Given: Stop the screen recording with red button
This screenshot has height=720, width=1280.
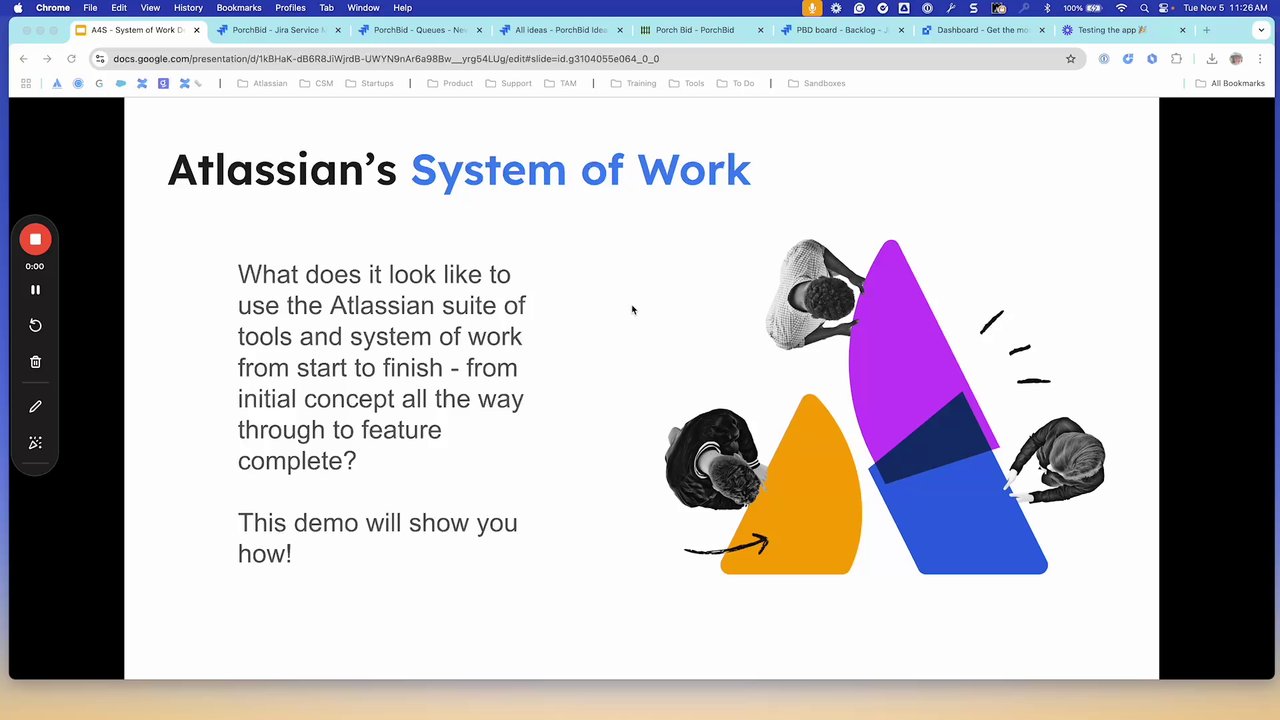Looking at the screenshot, I should [x=35, y=239].
